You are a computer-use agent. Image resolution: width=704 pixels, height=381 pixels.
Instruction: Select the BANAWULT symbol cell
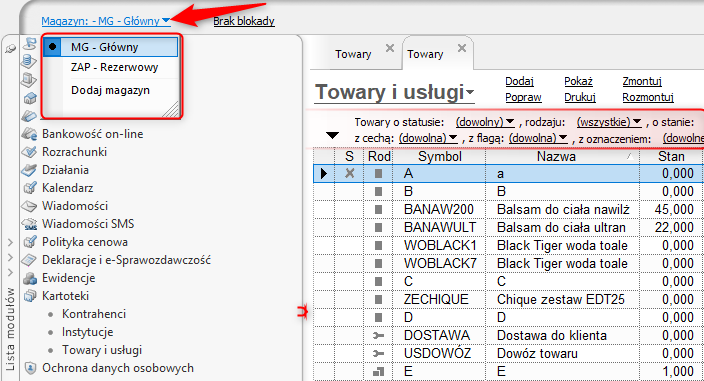point(439,228)
